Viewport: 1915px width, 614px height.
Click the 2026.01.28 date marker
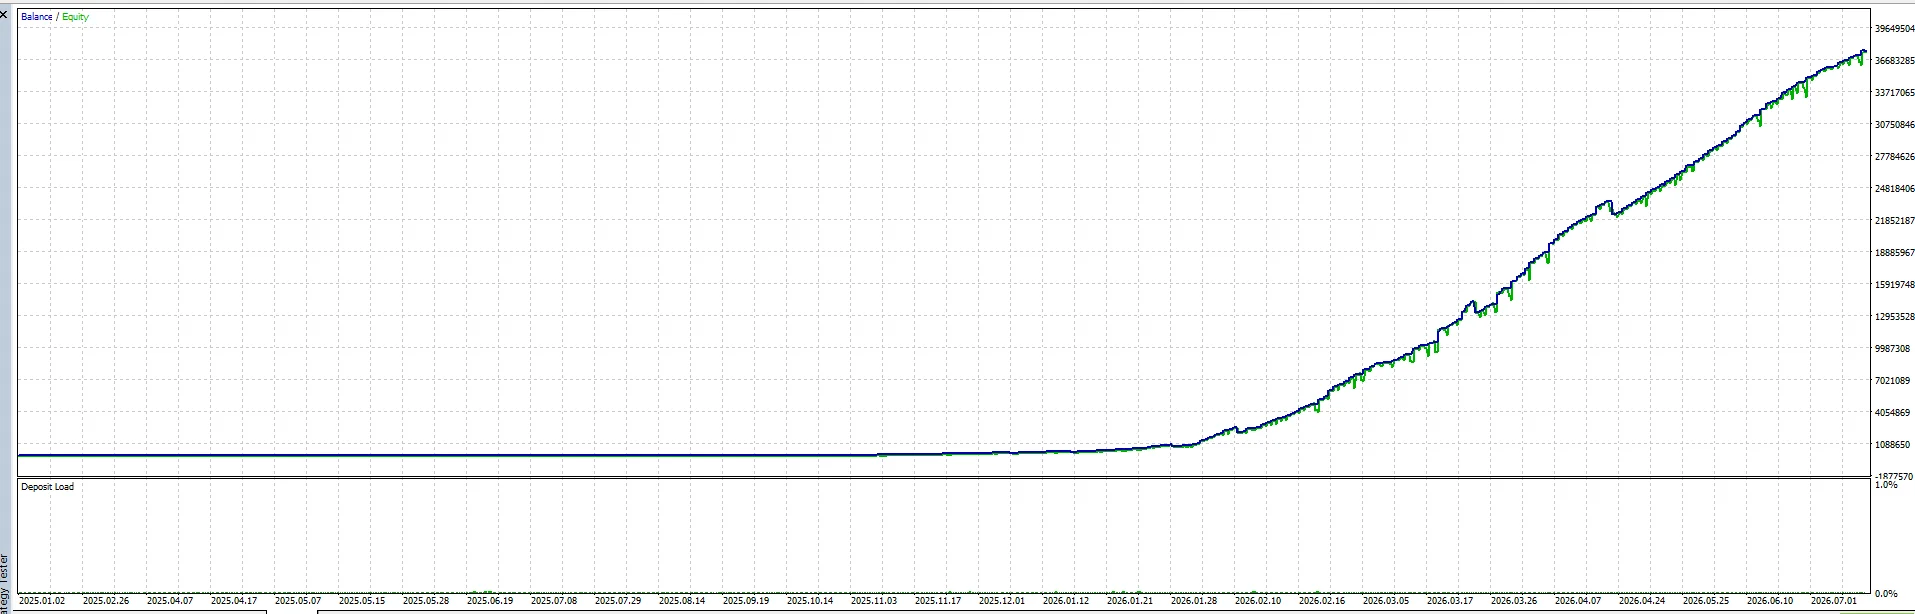click(x=1194, y=601)
